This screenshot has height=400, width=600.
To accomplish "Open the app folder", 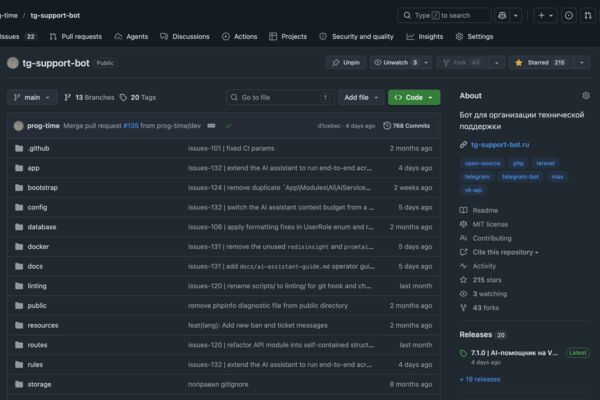I will (x=33, y=168).
